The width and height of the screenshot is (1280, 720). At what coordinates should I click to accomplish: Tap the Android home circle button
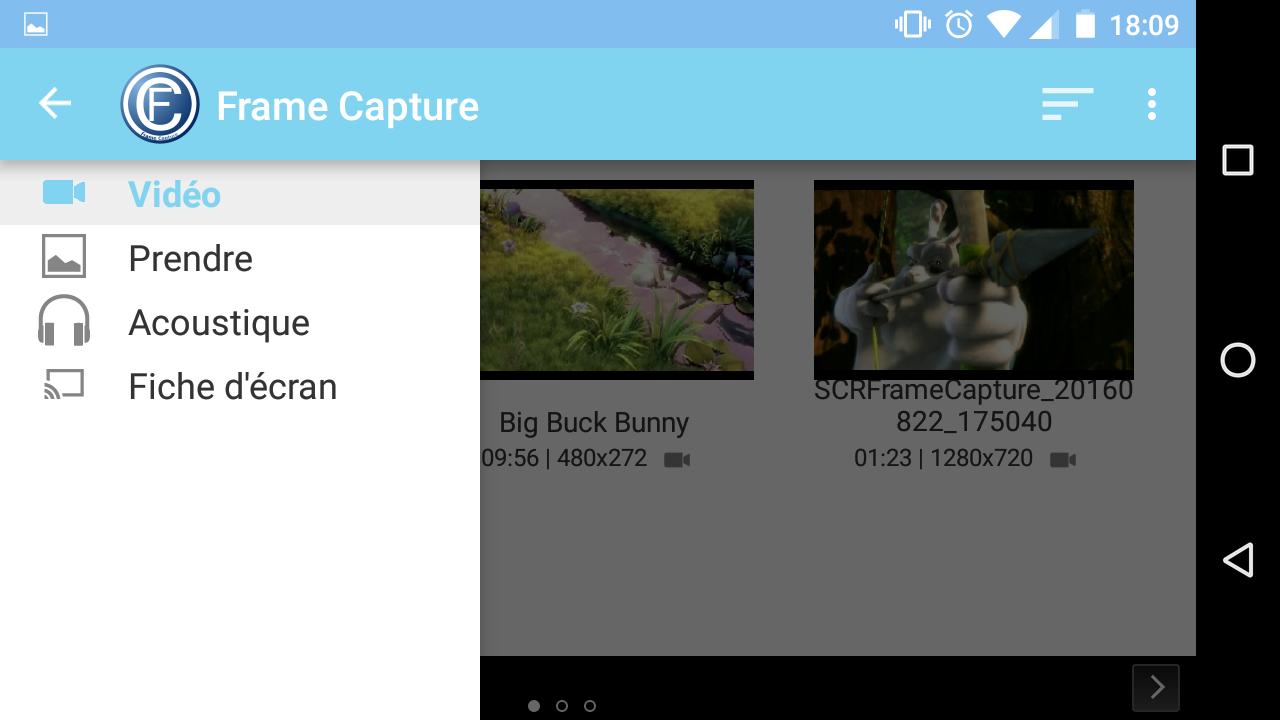(1238, 360)
